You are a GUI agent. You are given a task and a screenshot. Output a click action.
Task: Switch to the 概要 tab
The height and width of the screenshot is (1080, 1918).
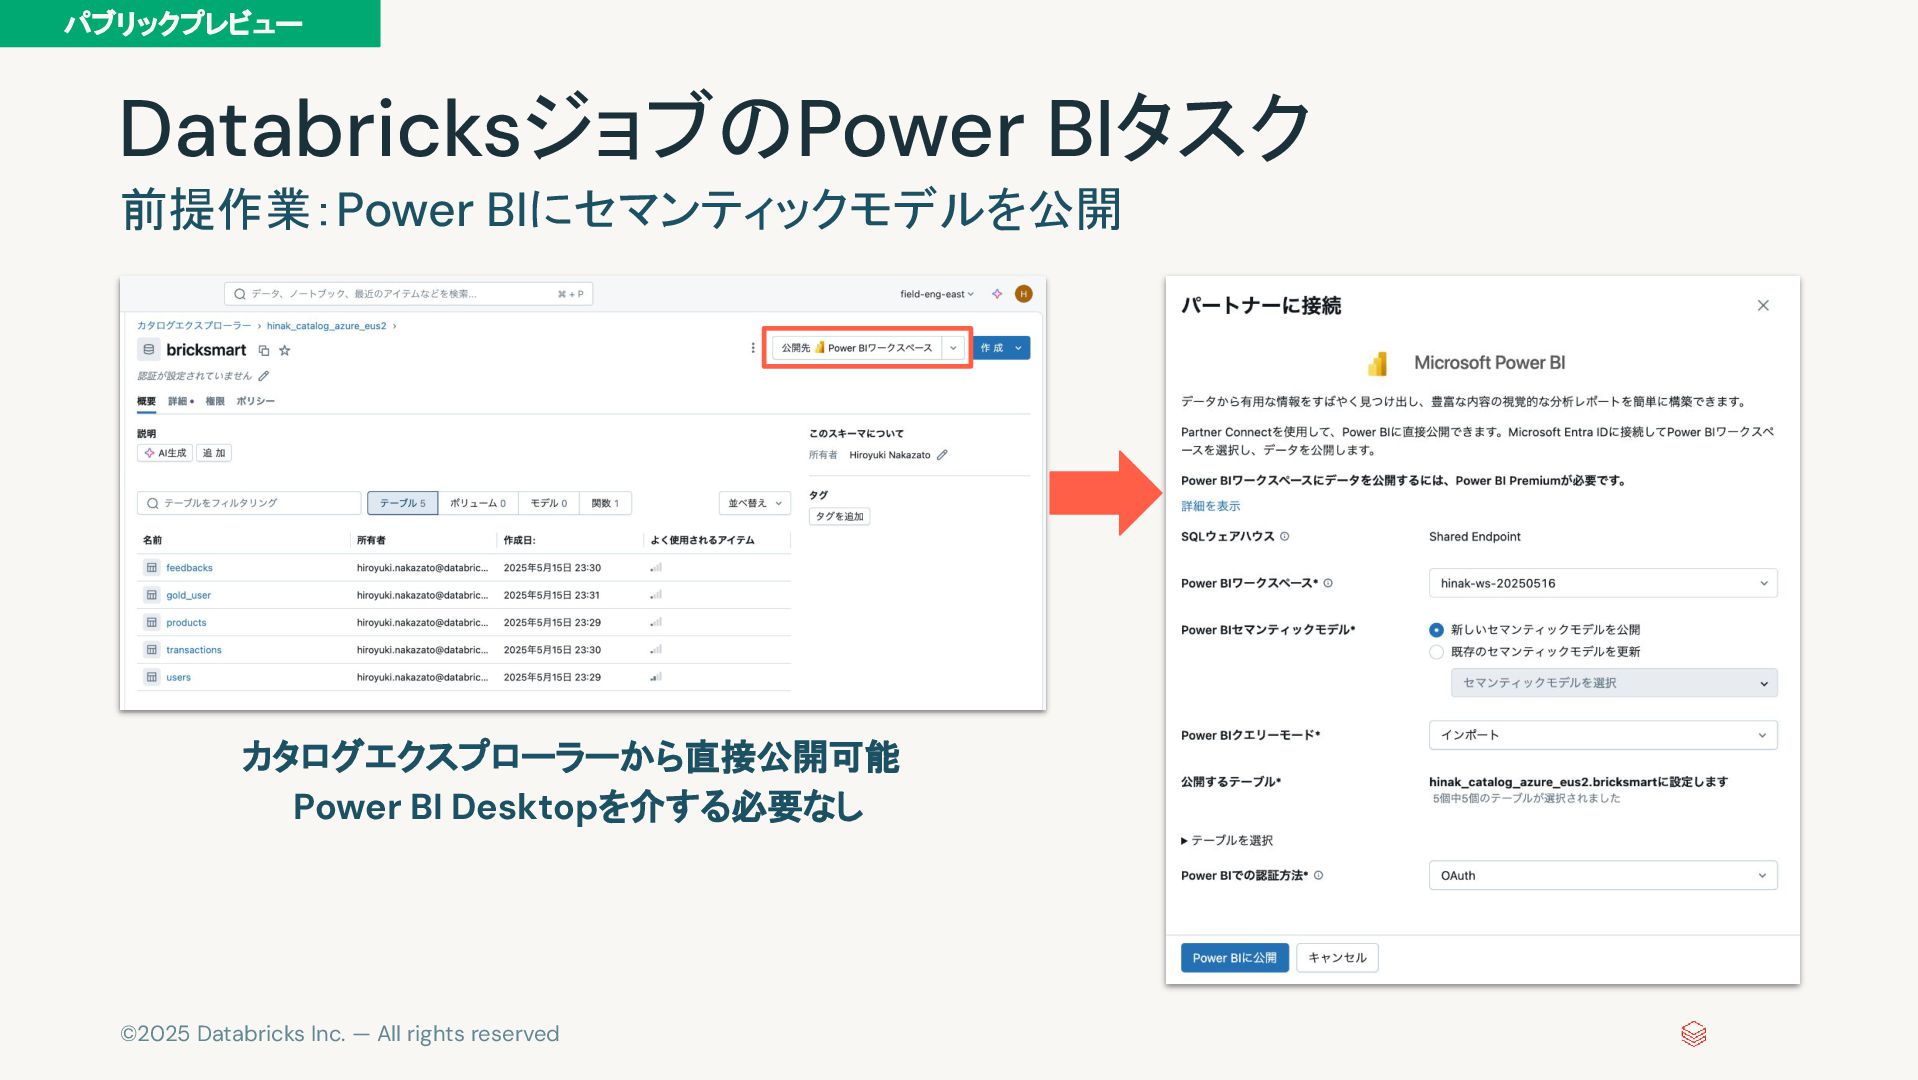tap(147, 401)
